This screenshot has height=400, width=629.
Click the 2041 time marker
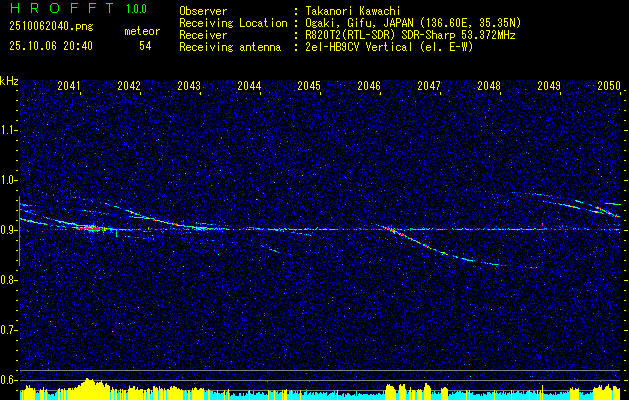pos(70,86)
